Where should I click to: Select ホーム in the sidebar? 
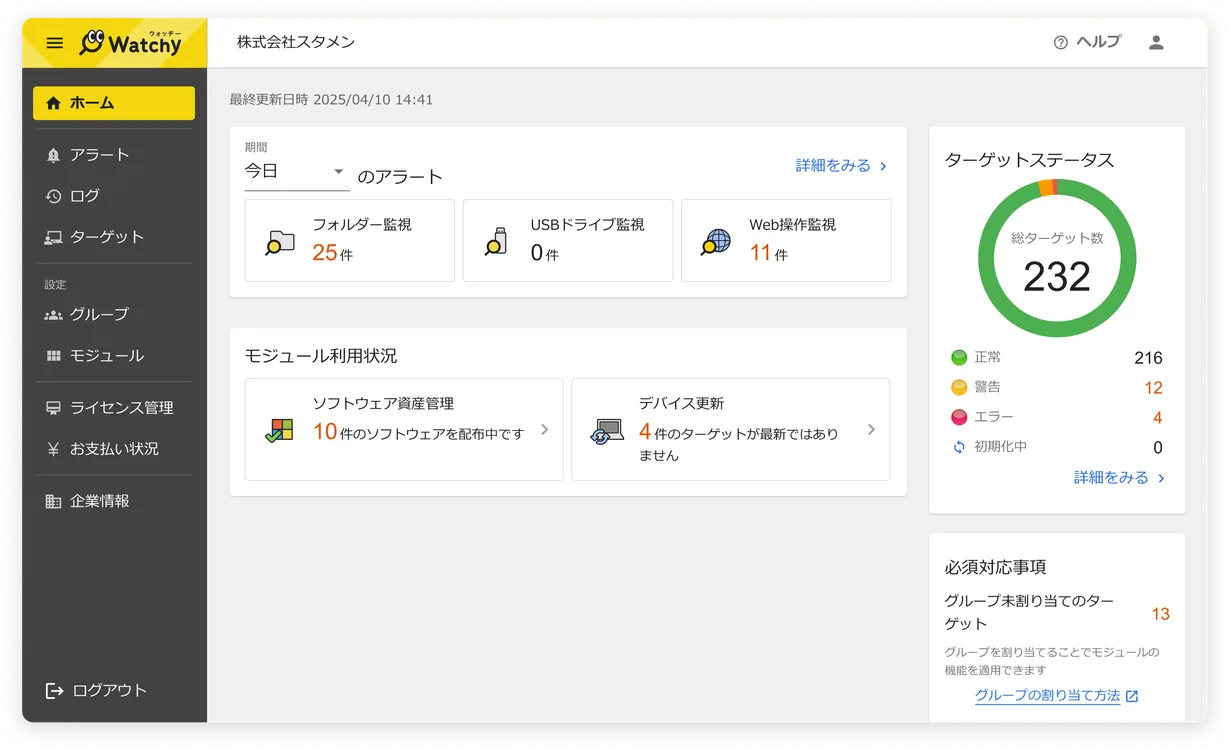[x=114, y=103]
